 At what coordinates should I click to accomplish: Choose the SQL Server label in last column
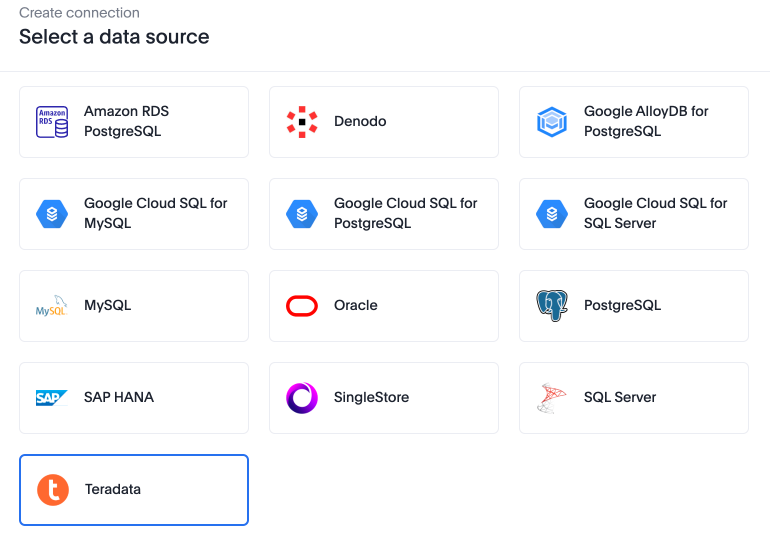[620, 397]
